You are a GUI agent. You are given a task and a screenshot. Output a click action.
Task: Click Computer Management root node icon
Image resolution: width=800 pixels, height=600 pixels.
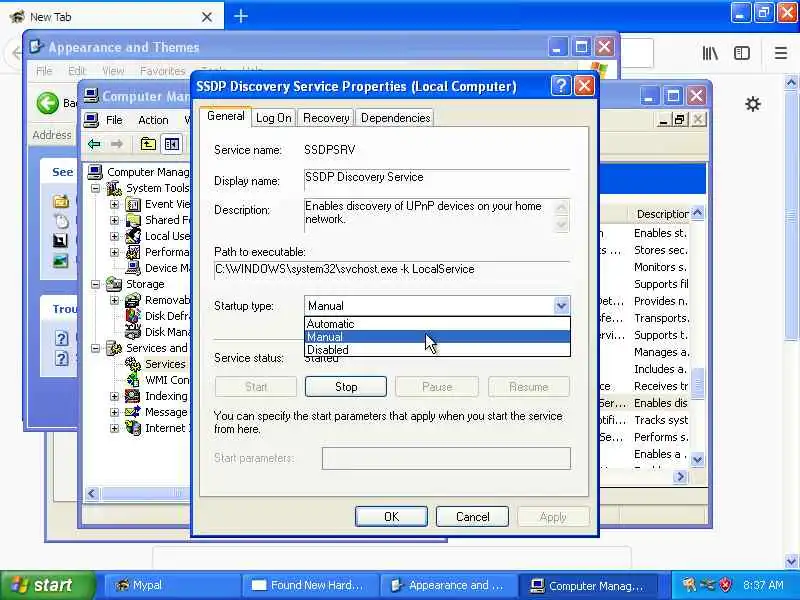click(x=95, y=172)
